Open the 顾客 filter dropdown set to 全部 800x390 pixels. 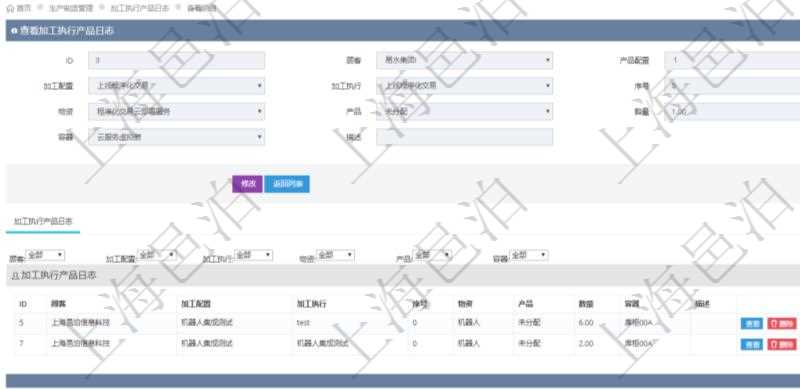[x=45, y=255]
